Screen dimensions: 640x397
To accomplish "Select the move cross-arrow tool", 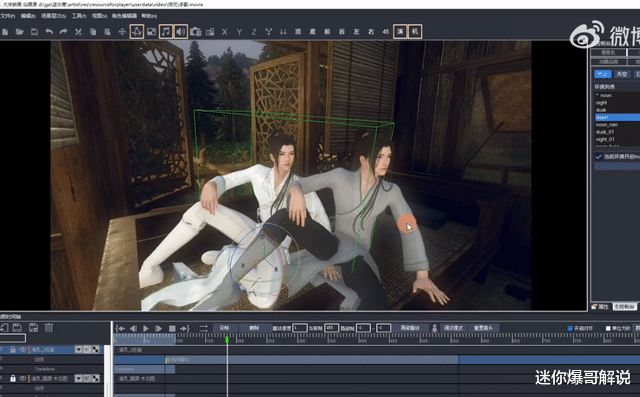I will [x=122, y=32].
